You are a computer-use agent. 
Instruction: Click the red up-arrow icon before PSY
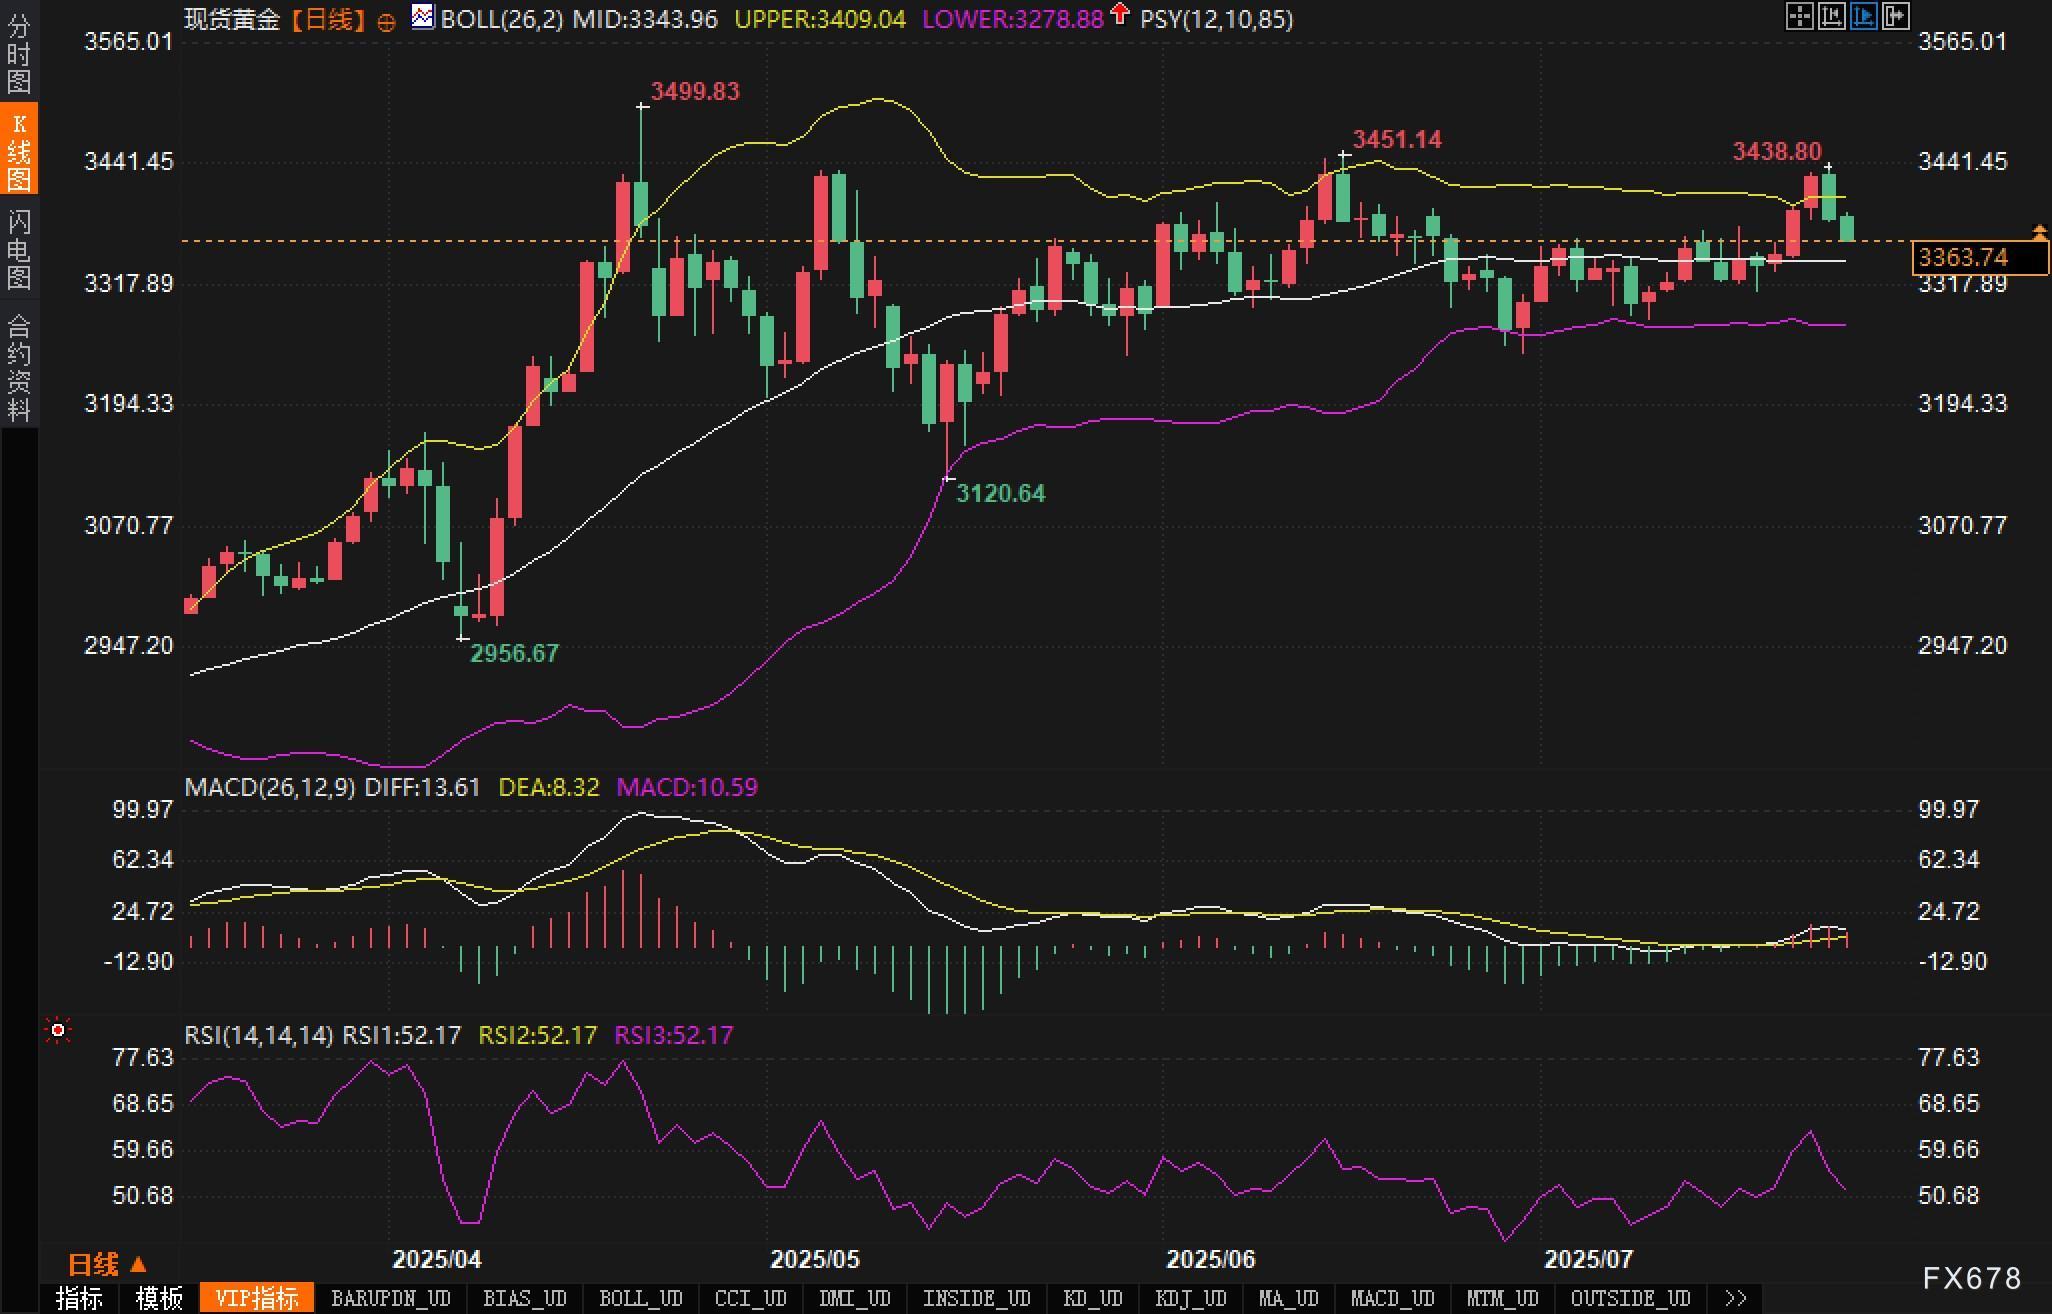pos(1121,14)
